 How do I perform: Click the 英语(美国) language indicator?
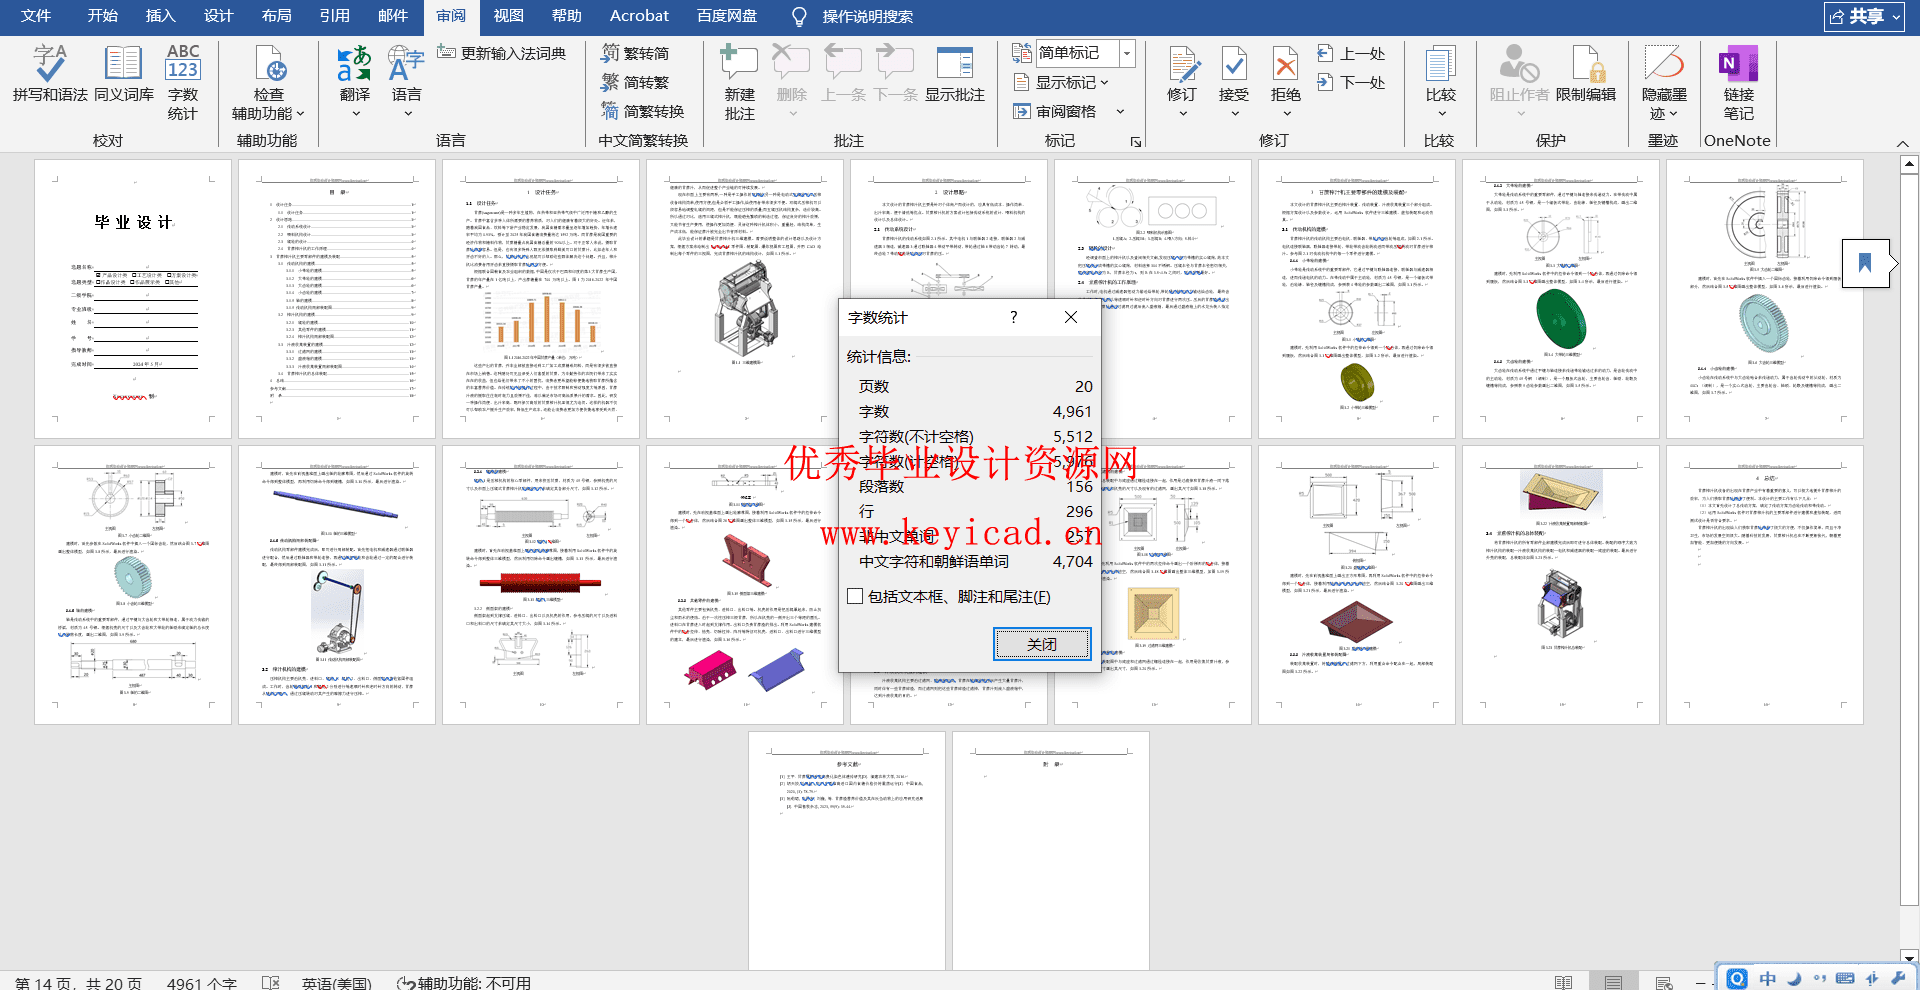(336, 983)
